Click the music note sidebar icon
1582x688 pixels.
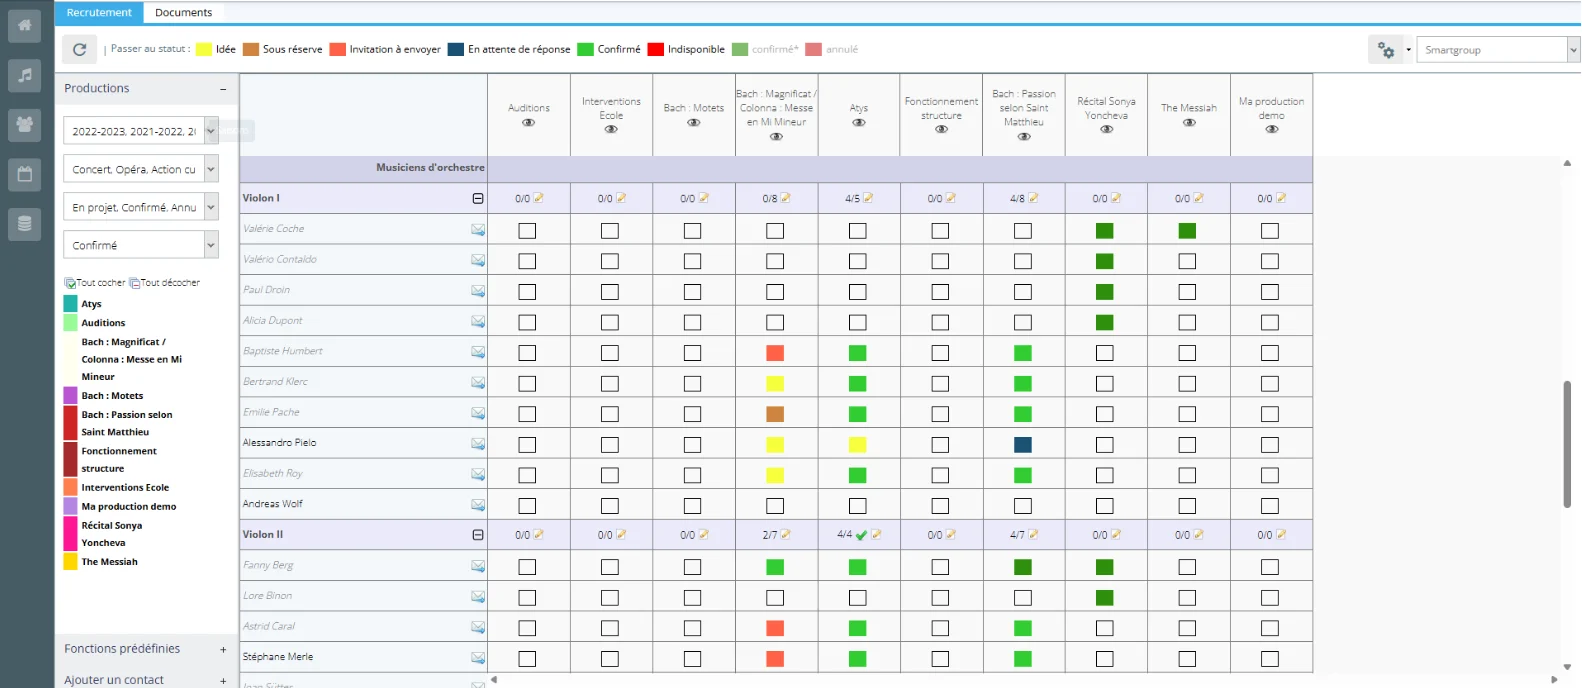pos(24,75)
